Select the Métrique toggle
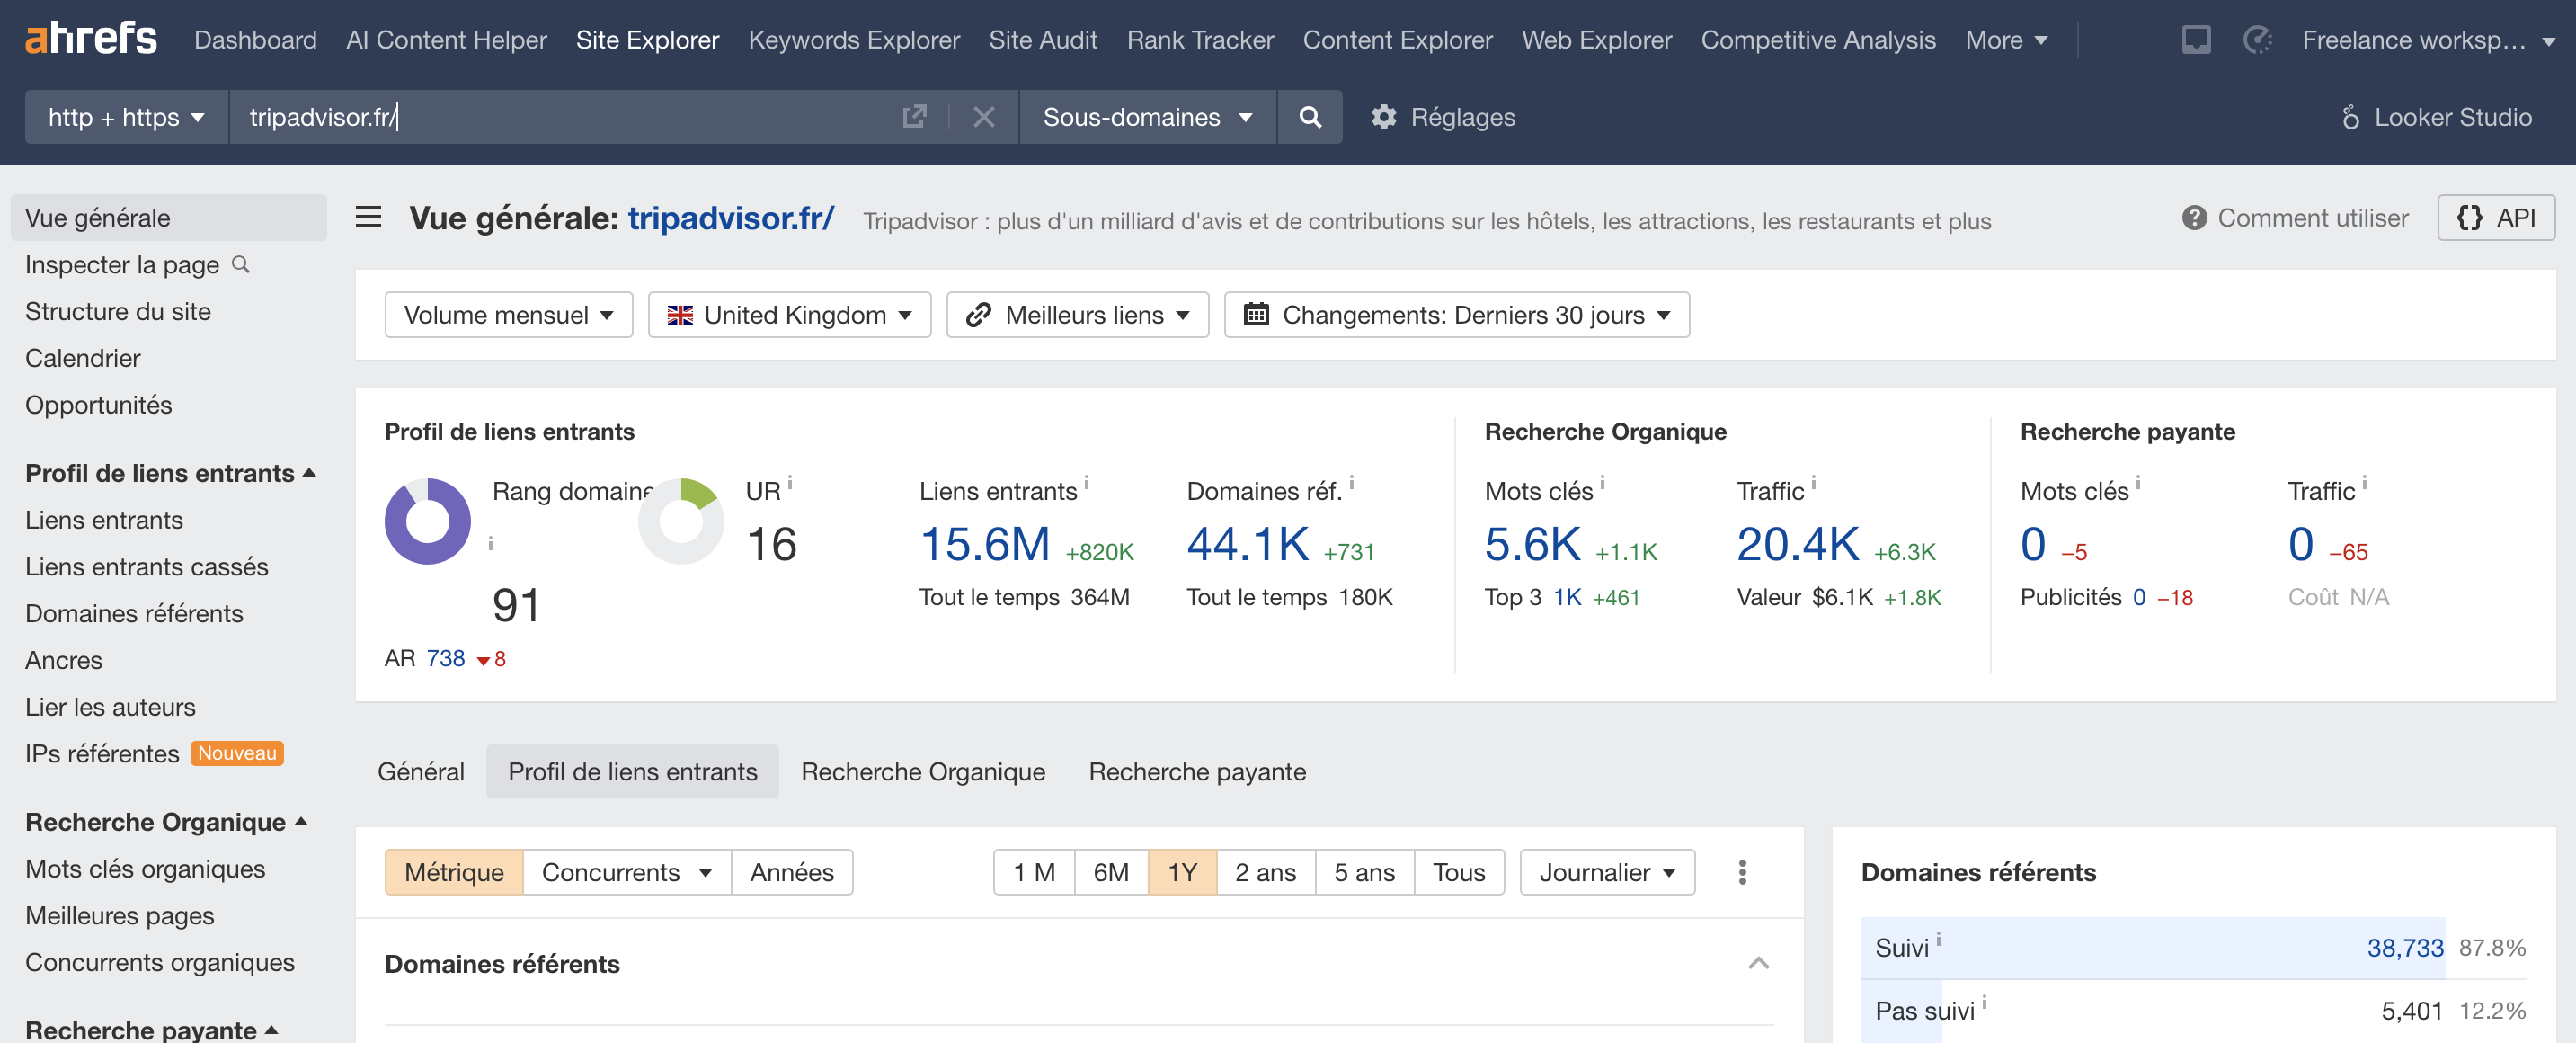This screenshot has width=2576, height=1043. coord(454,872)
